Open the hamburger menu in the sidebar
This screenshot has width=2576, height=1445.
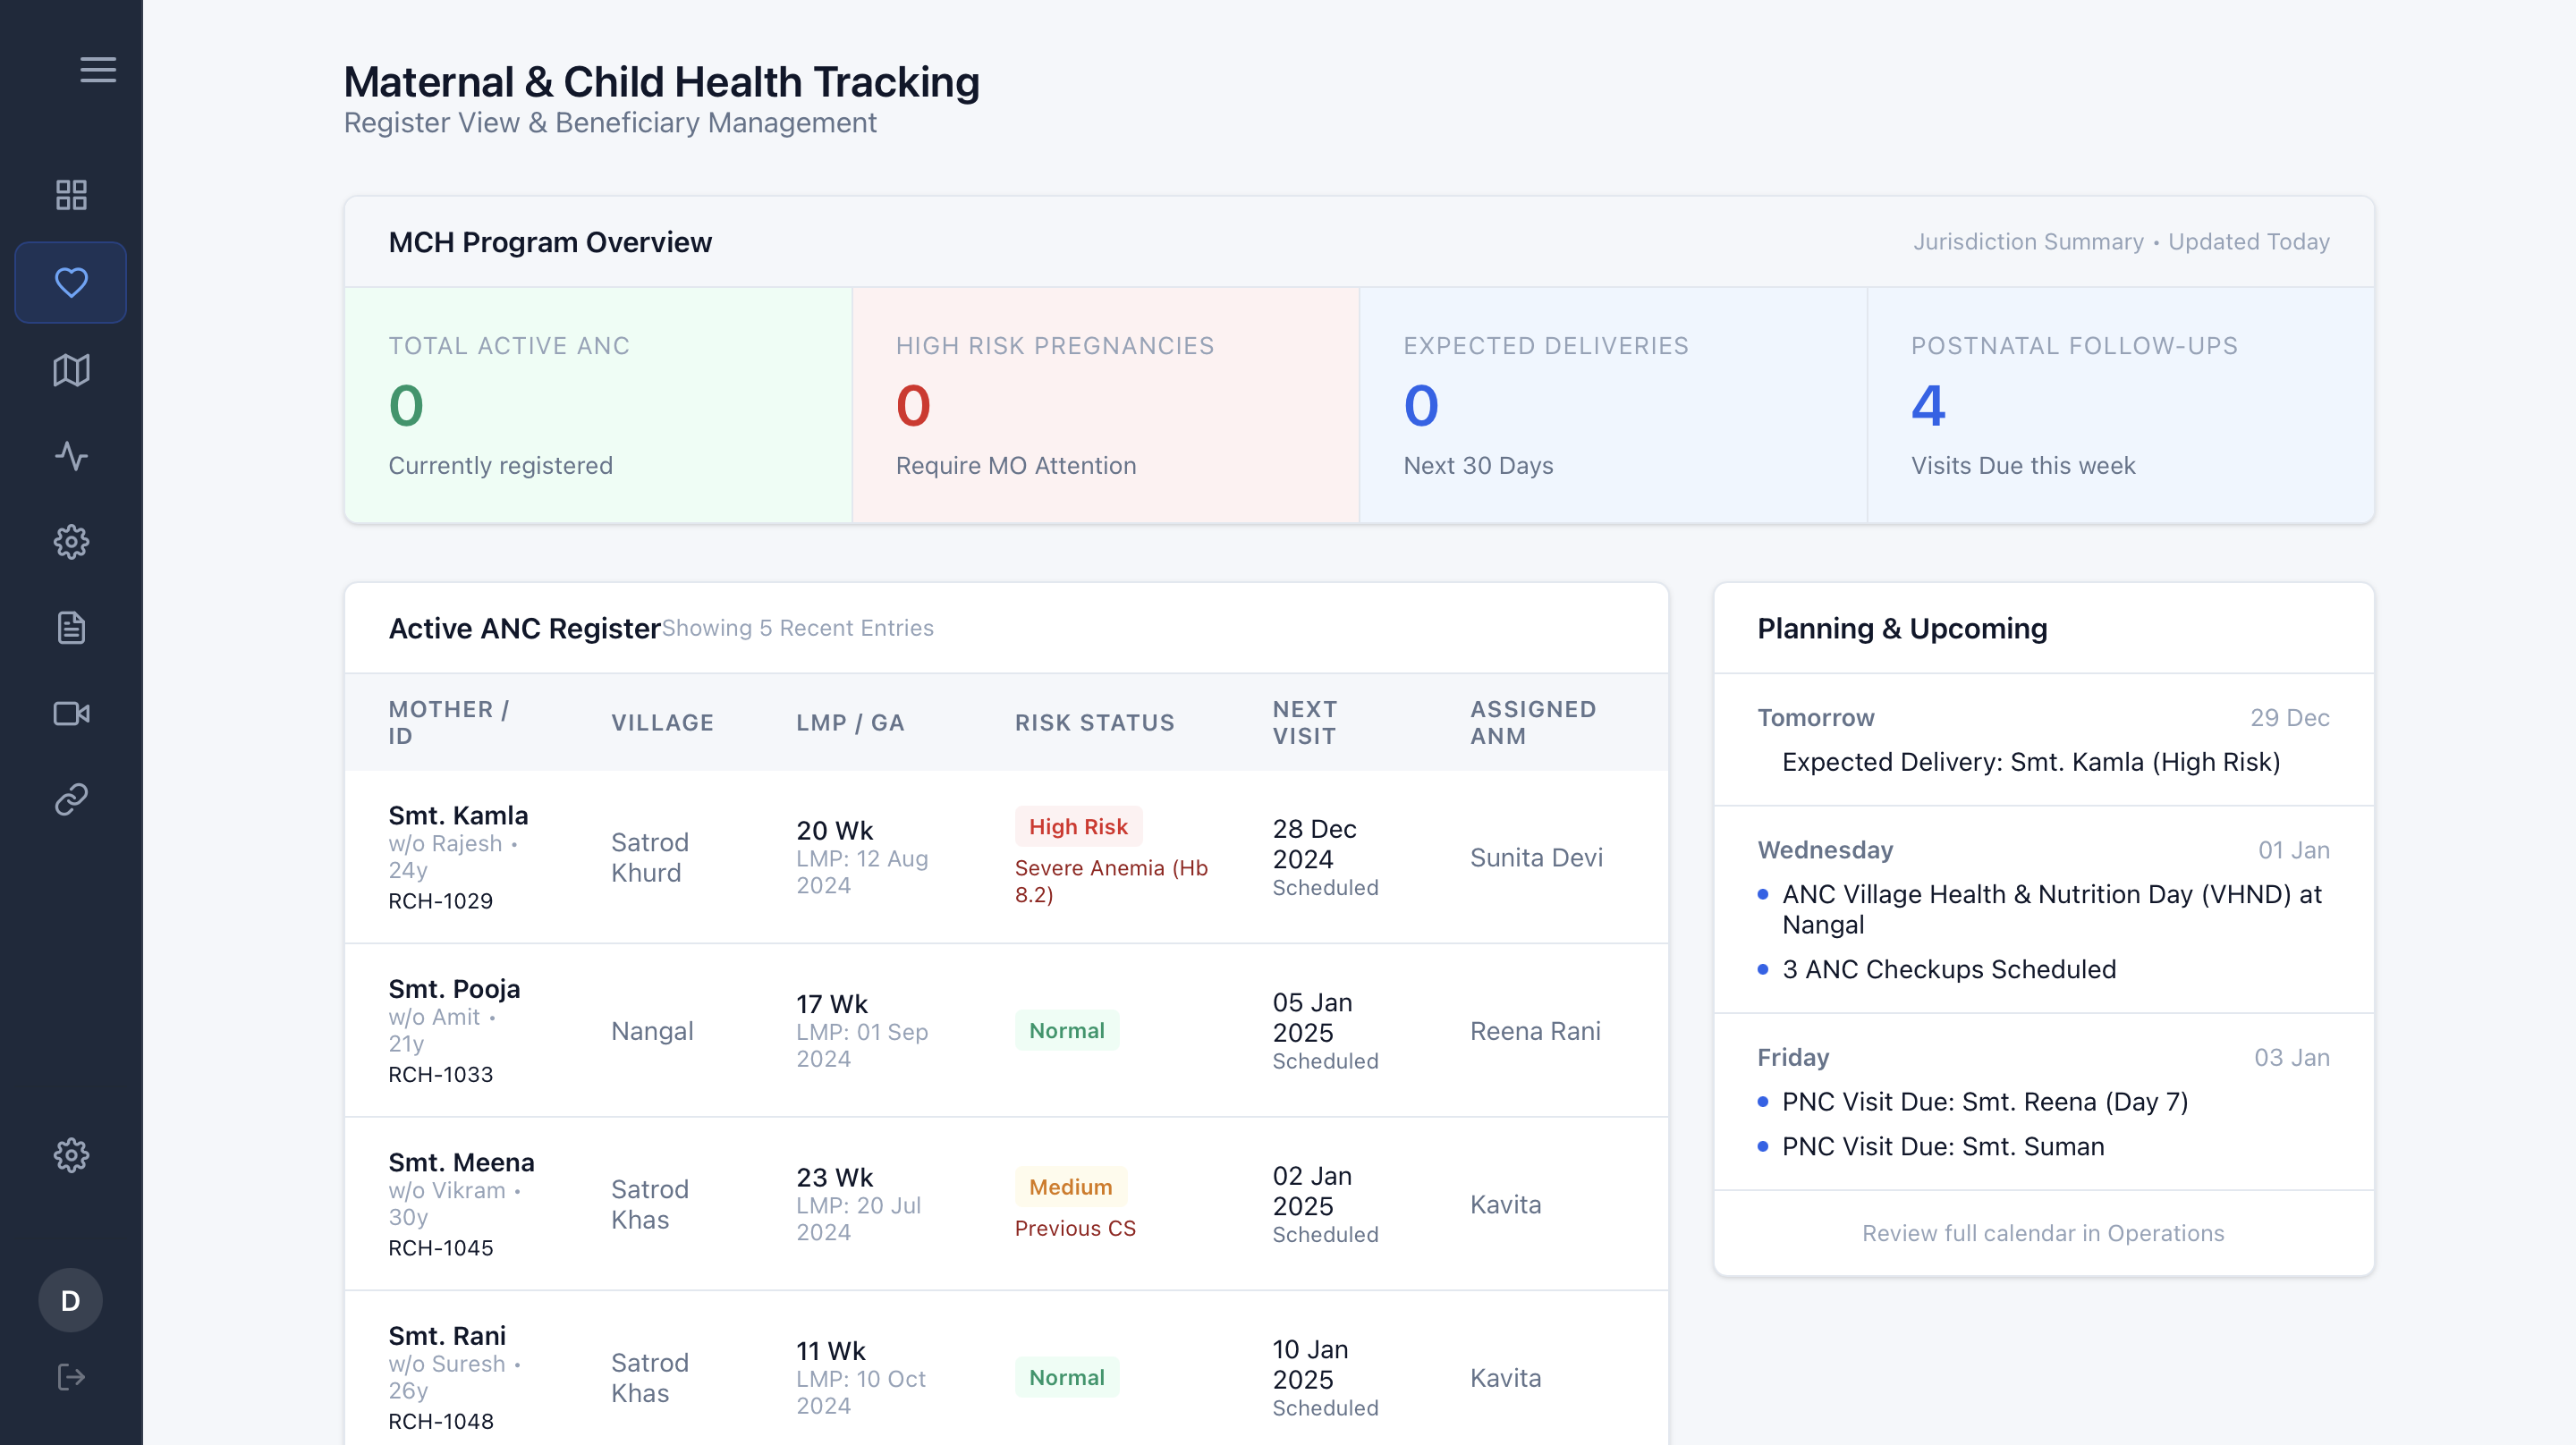[x=98, y=70]
